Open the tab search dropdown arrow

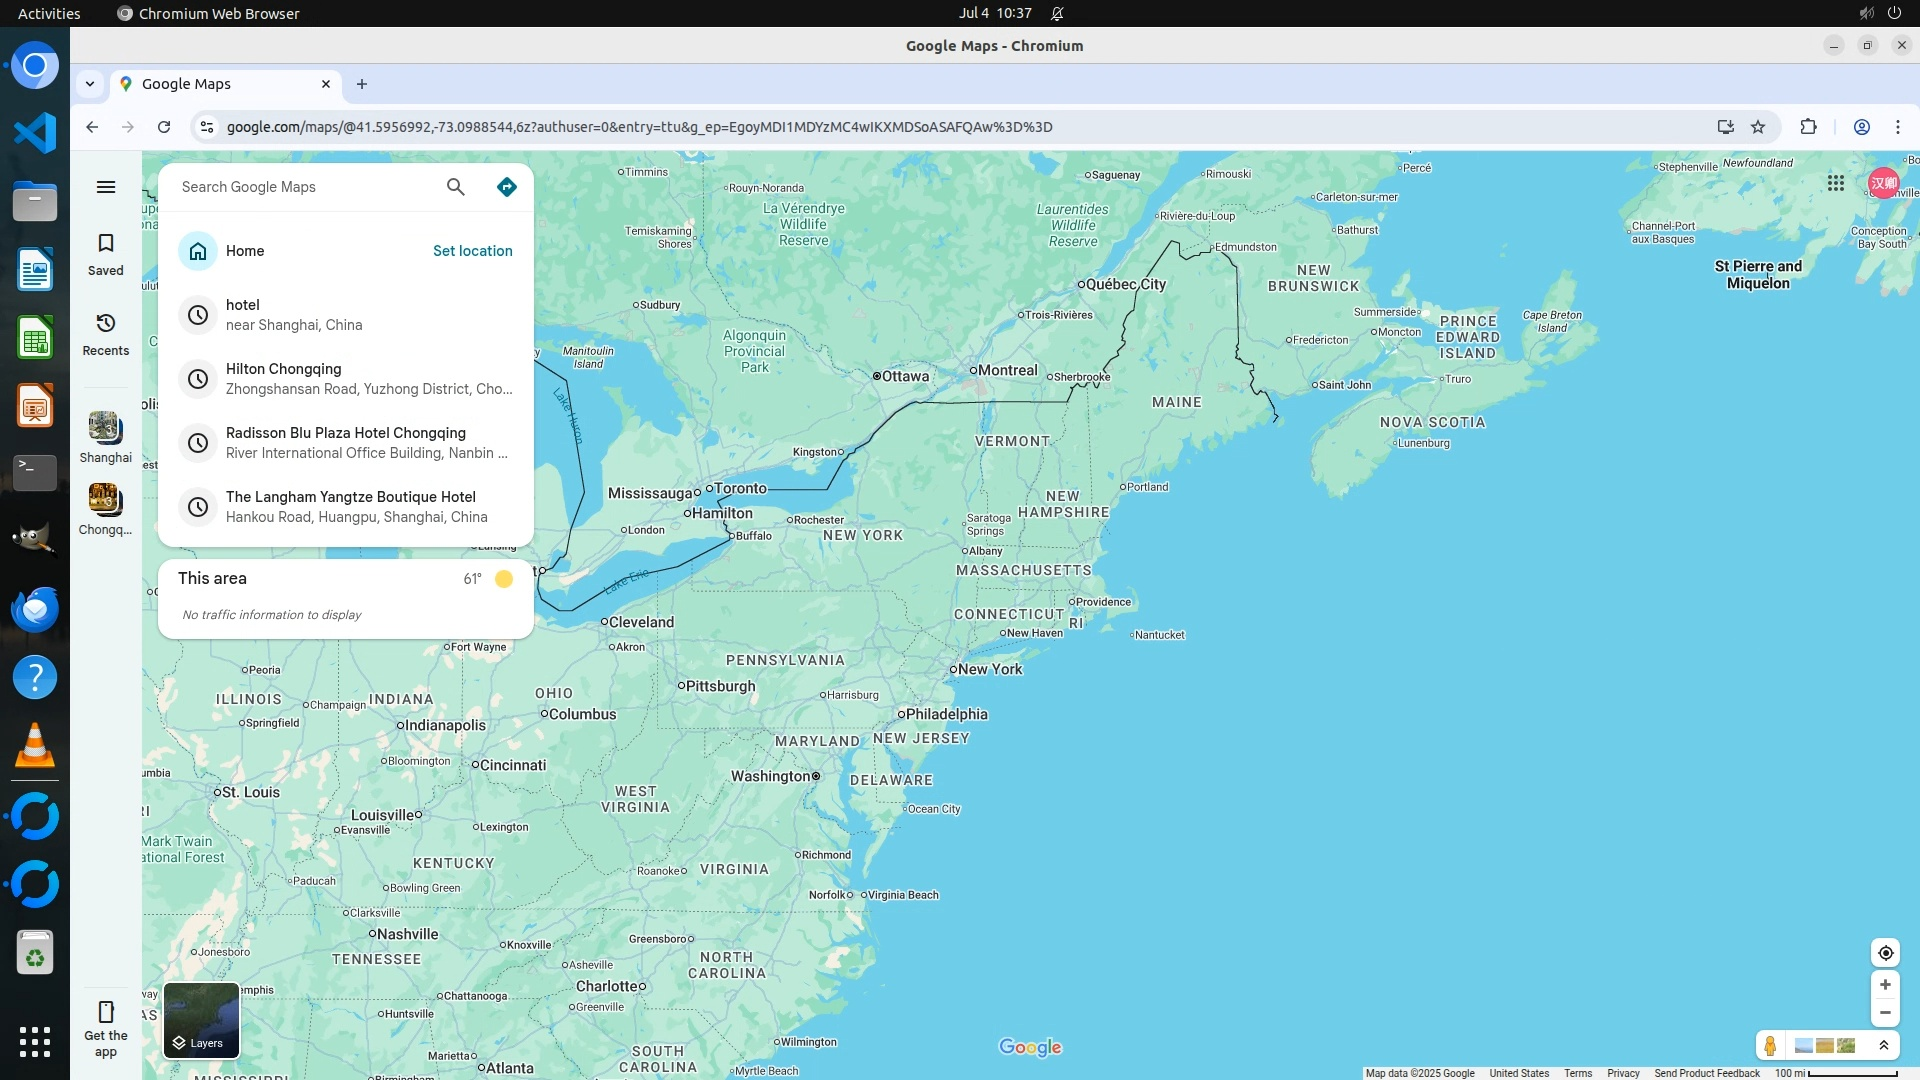(x=90, y=84)
